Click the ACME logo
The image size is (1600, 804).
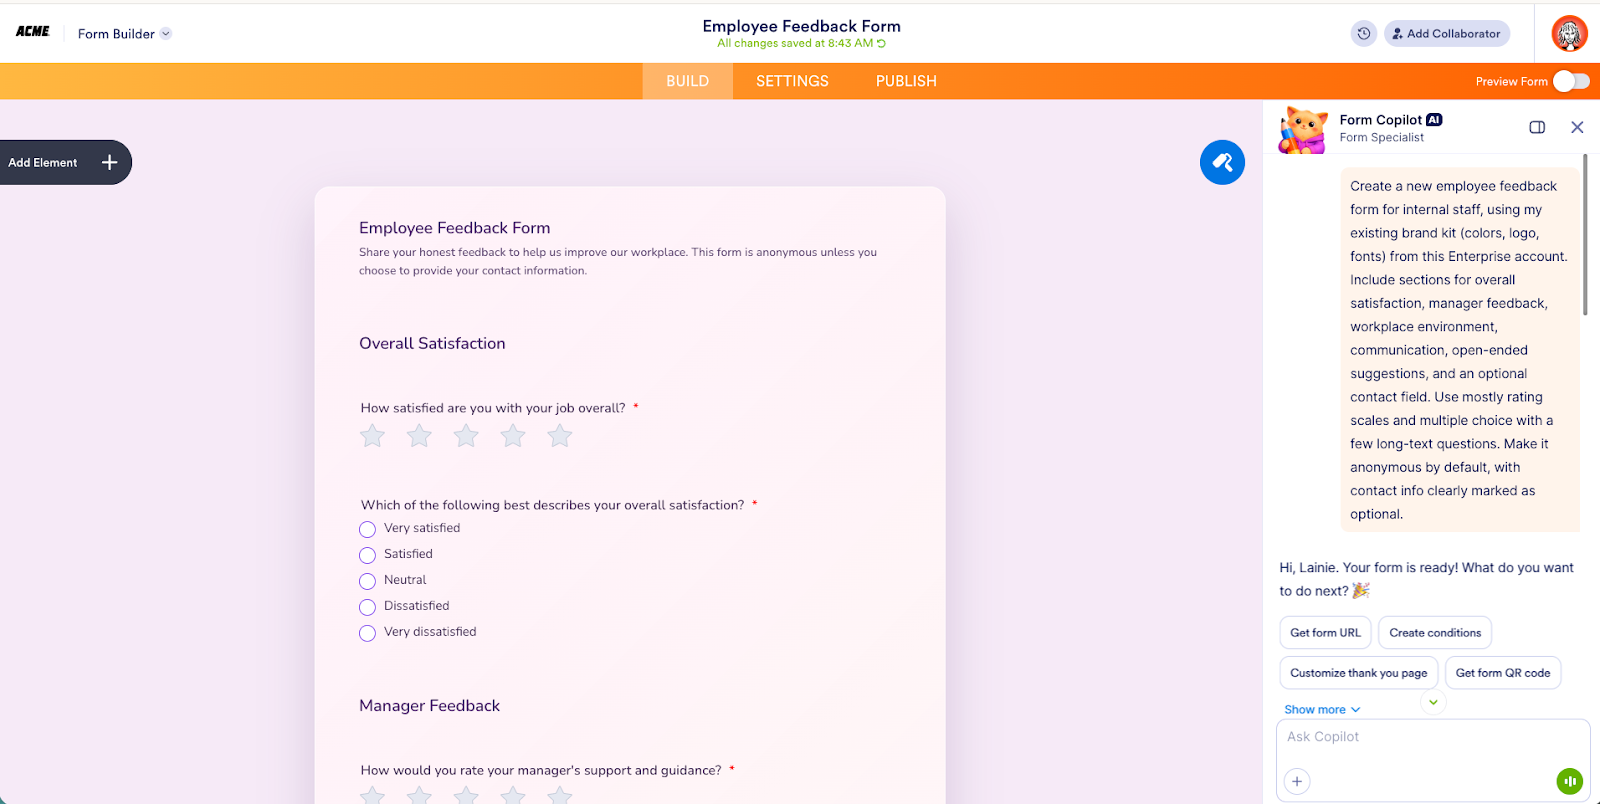(33, 32)
